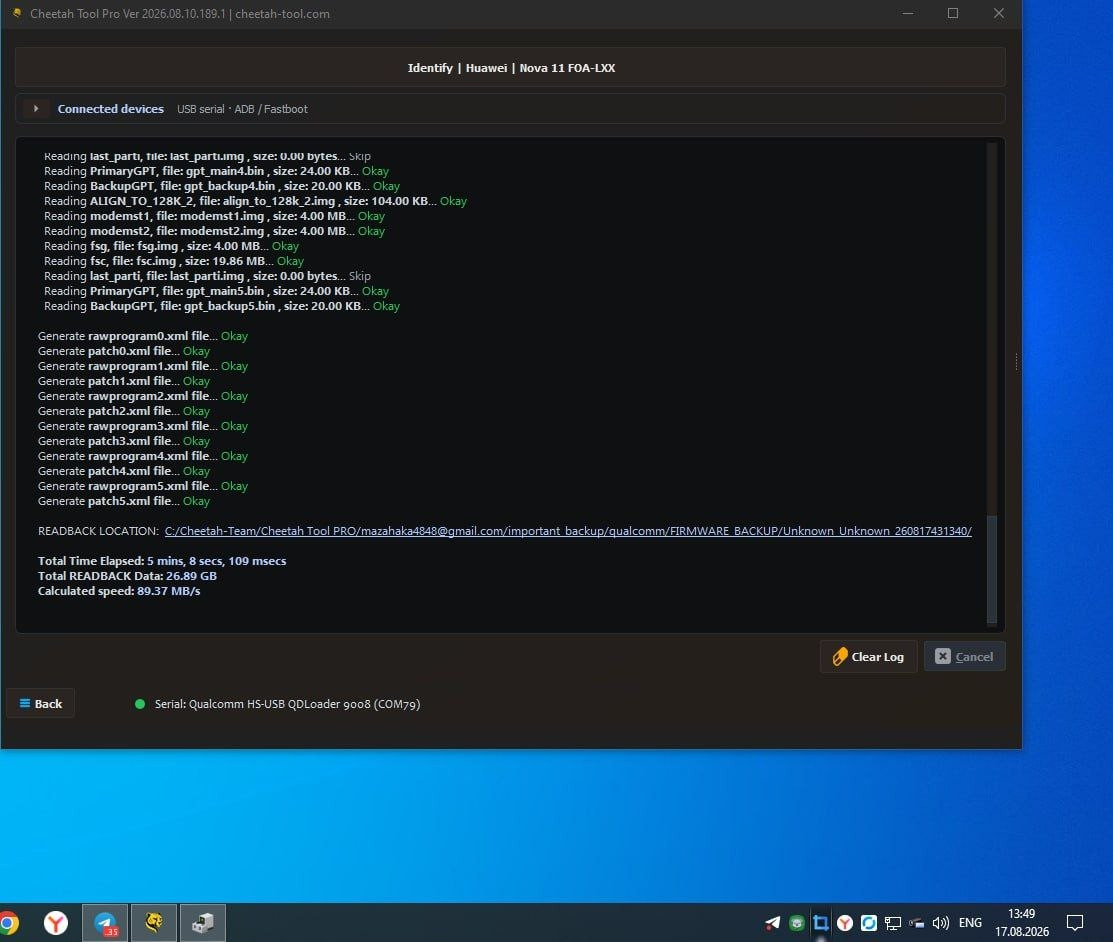Click the Serial Qualcomm HS-USB QDLoader 9008 text
1113x942 pixels.
pyautogui.click(x=287, y=704)
